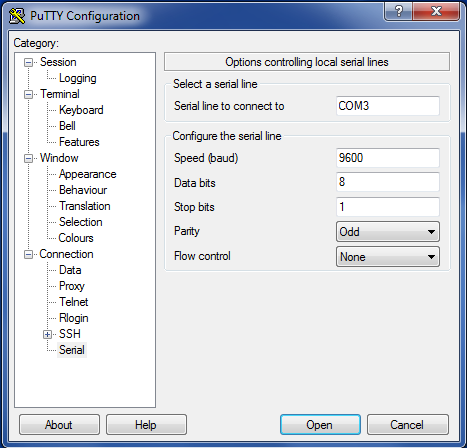Select Telnet in the category tree
This screenshot has height=448, width=467.
(73, 302)
